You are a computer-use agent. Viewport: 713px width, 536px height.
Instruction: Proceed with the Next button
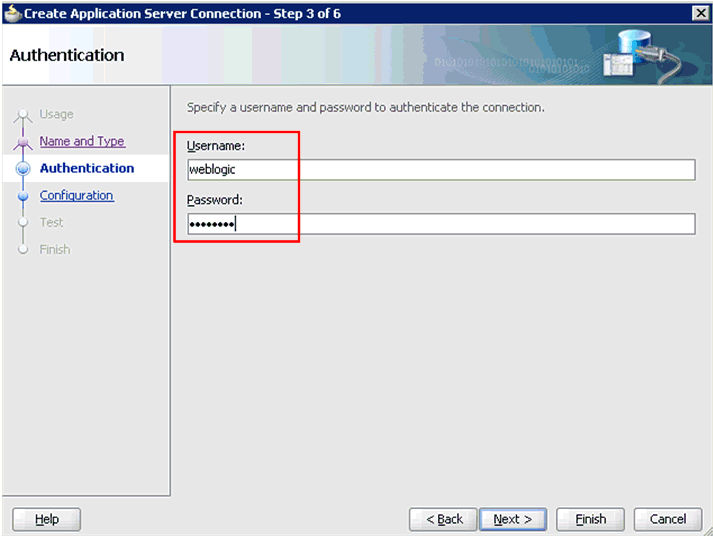[x=512, y=519]
